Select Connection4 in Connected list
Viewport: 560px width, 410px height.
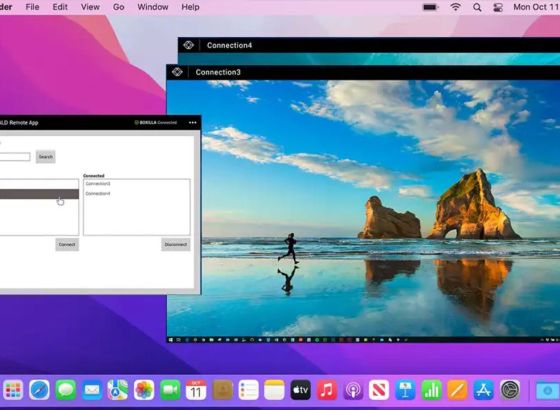tap(98, 194)
